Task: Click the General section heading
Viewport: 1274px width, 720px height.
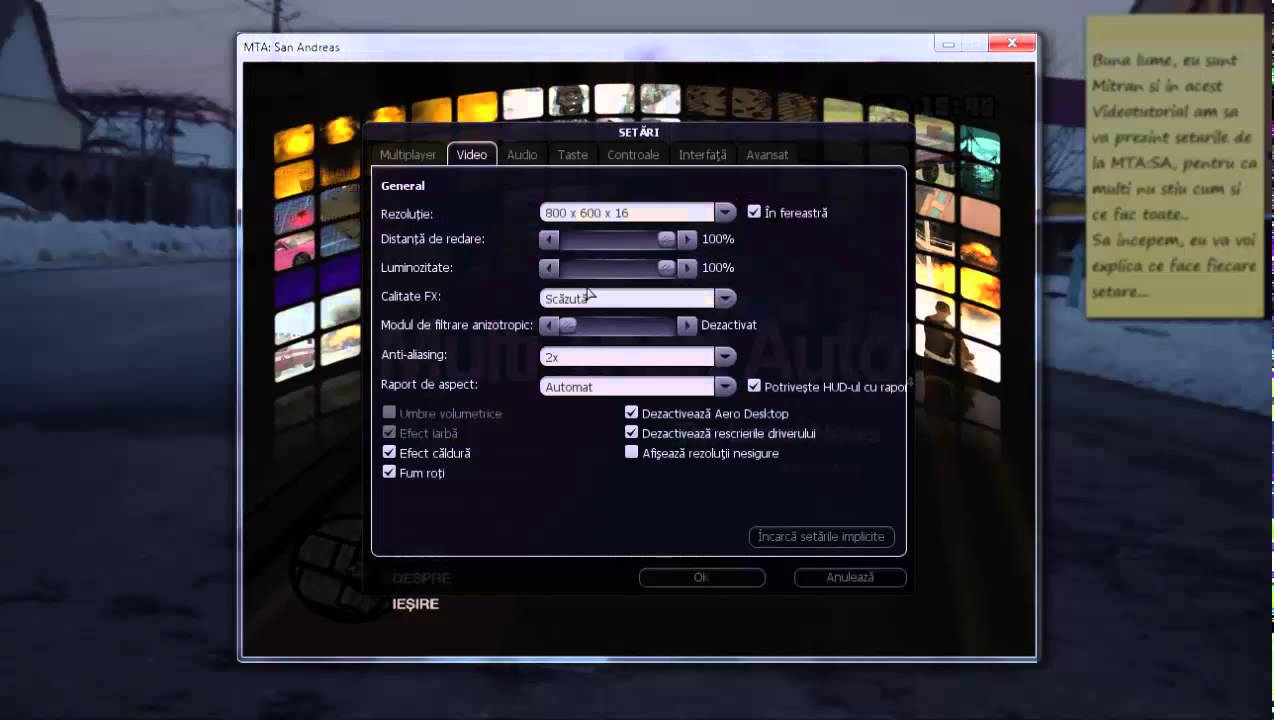Action: [402, 186]
